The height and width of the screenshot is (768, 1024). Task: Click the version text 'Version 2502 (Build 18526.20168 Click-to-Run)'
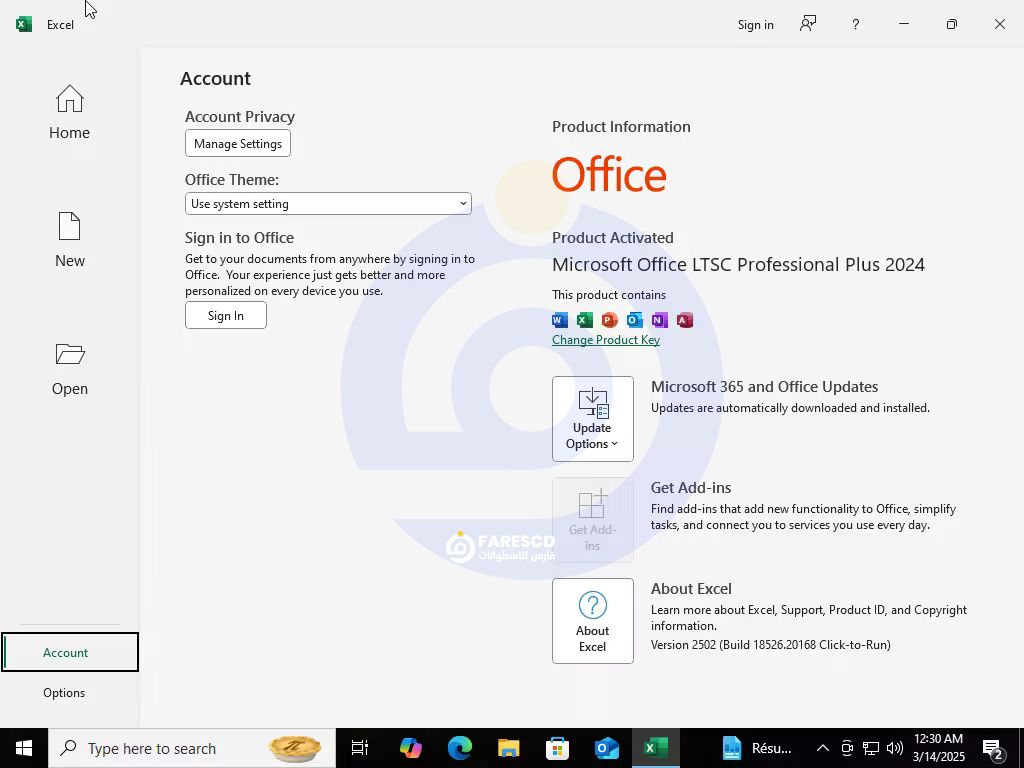pyautogui.click(x=771, y=645)
